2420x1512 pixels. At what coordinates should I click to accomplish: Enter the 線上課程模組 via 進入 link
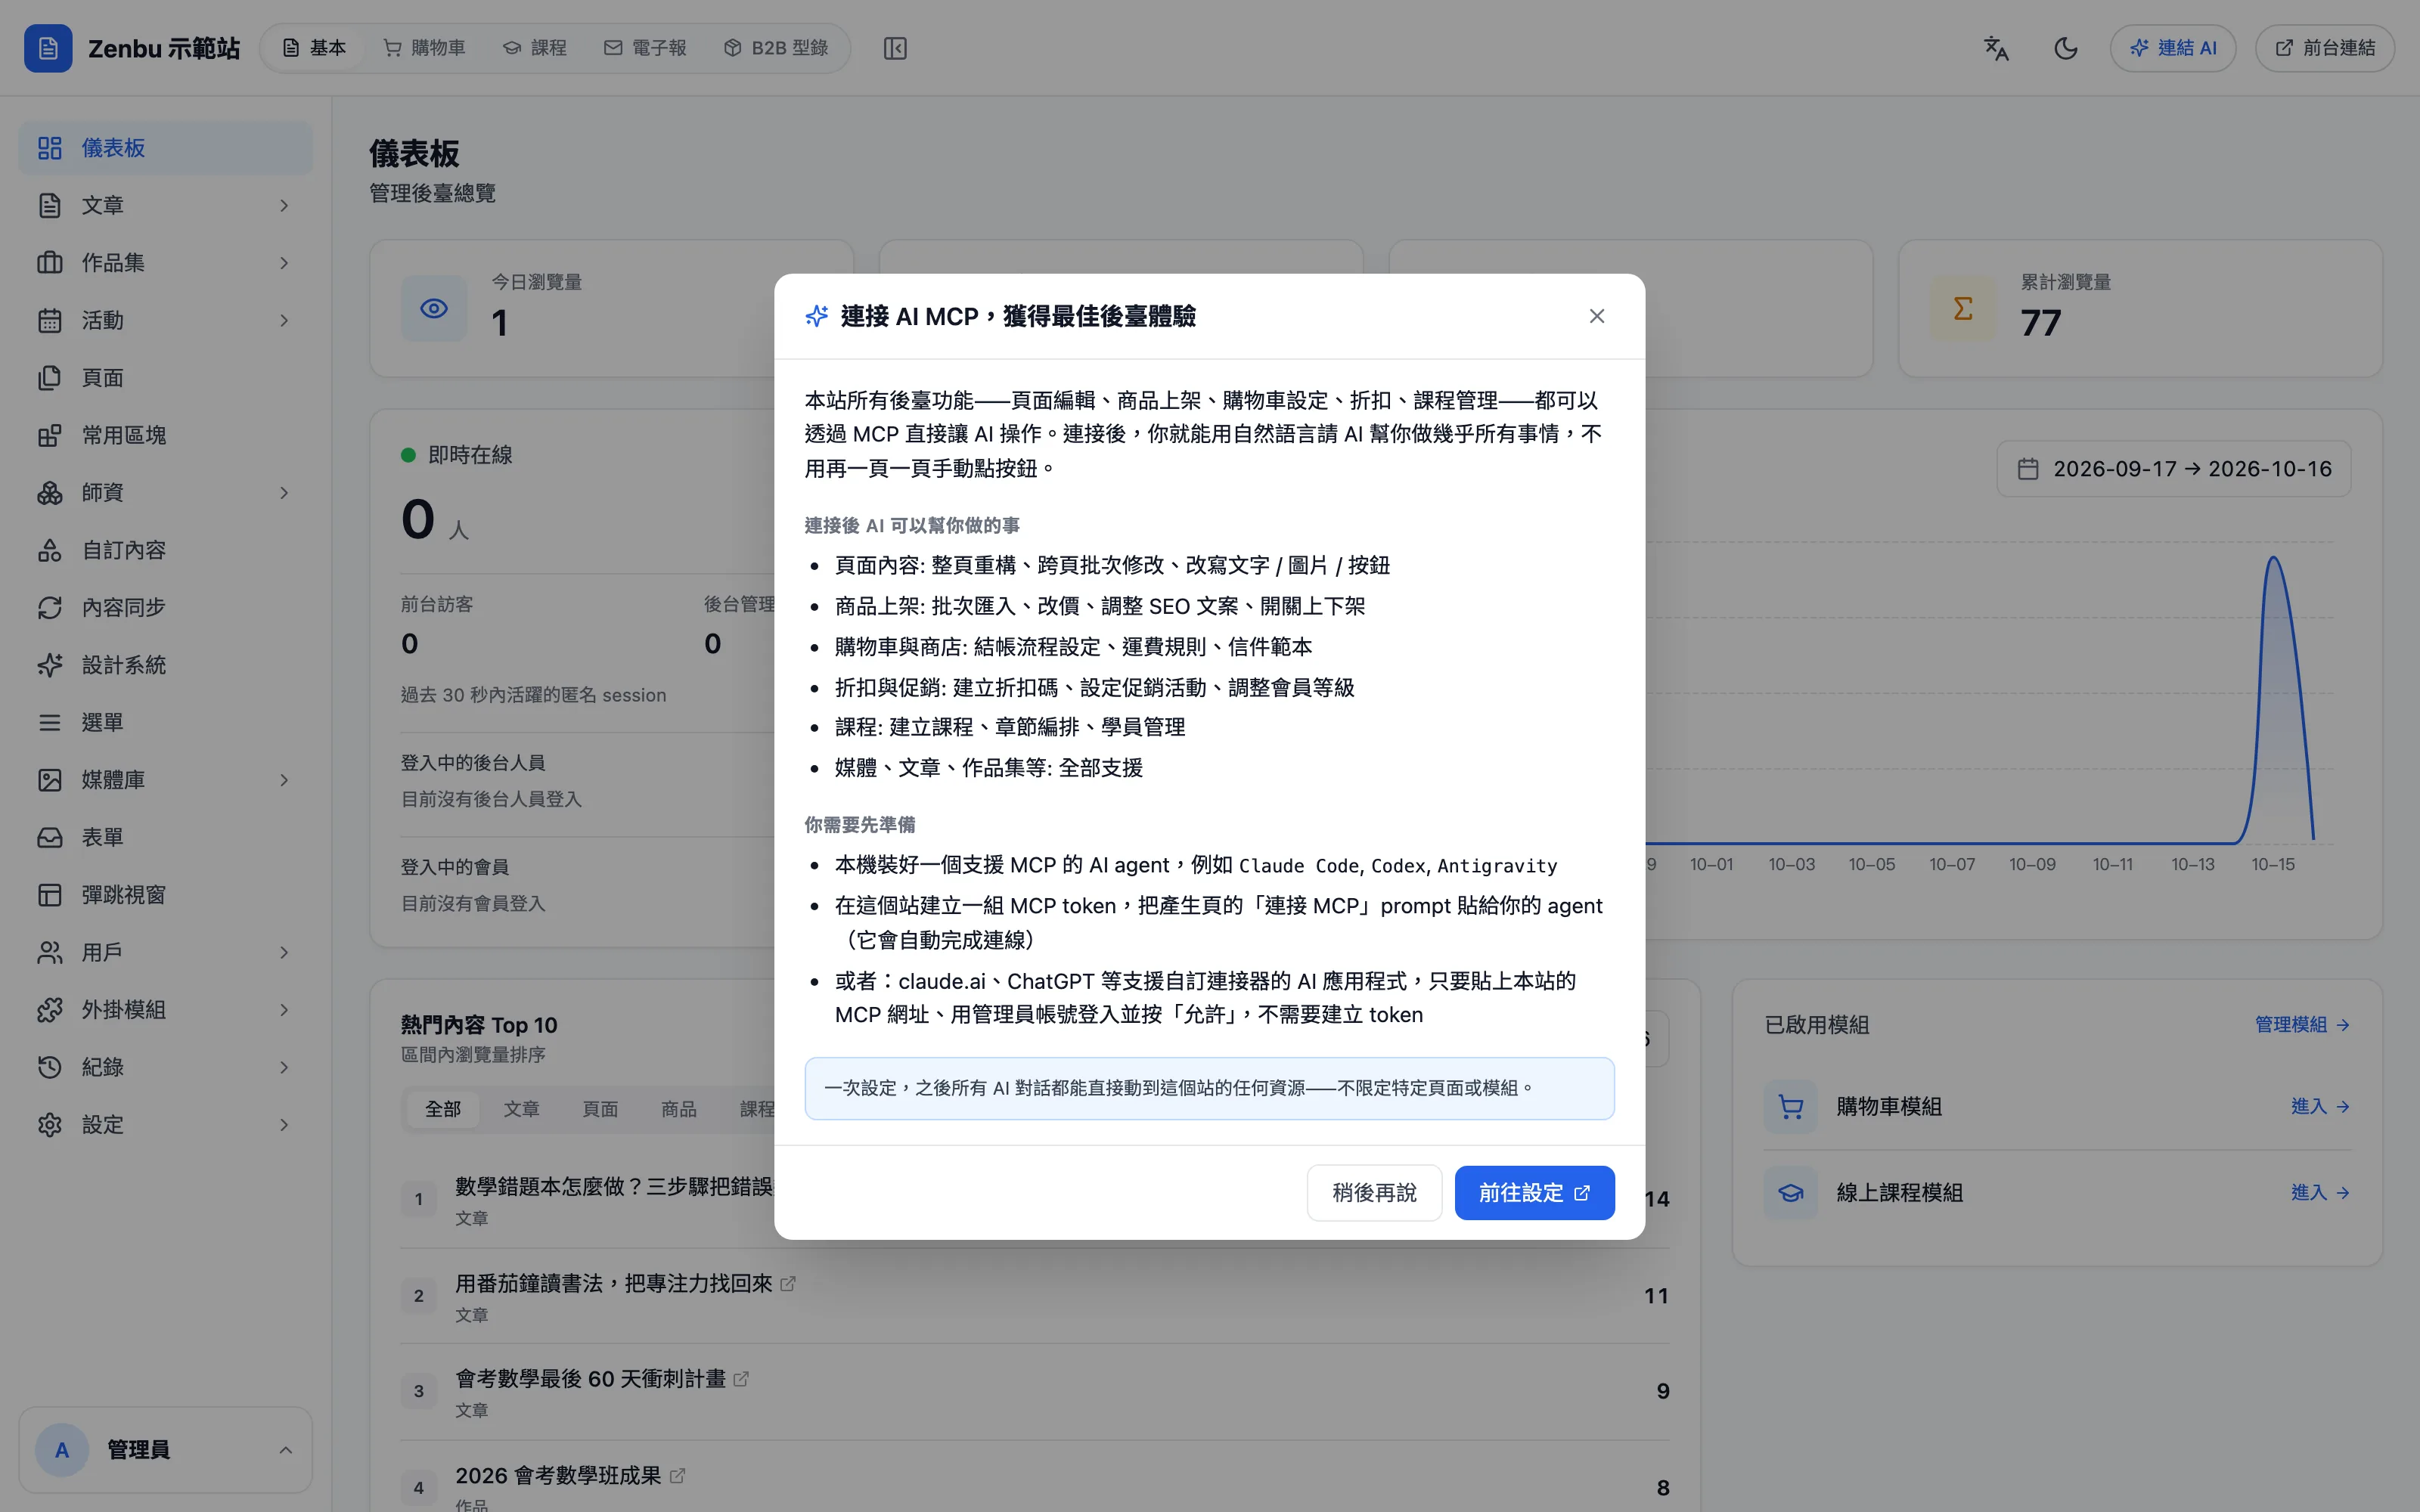(x=2320, y=1192)
